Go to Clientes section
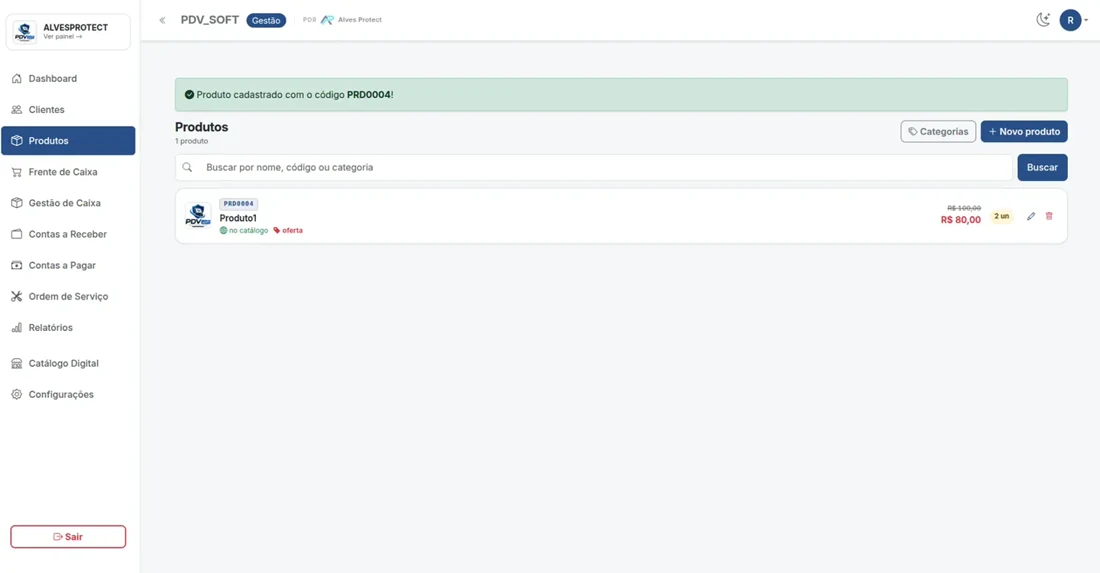Screen dimensions: 1100x573 pos(68,109)
